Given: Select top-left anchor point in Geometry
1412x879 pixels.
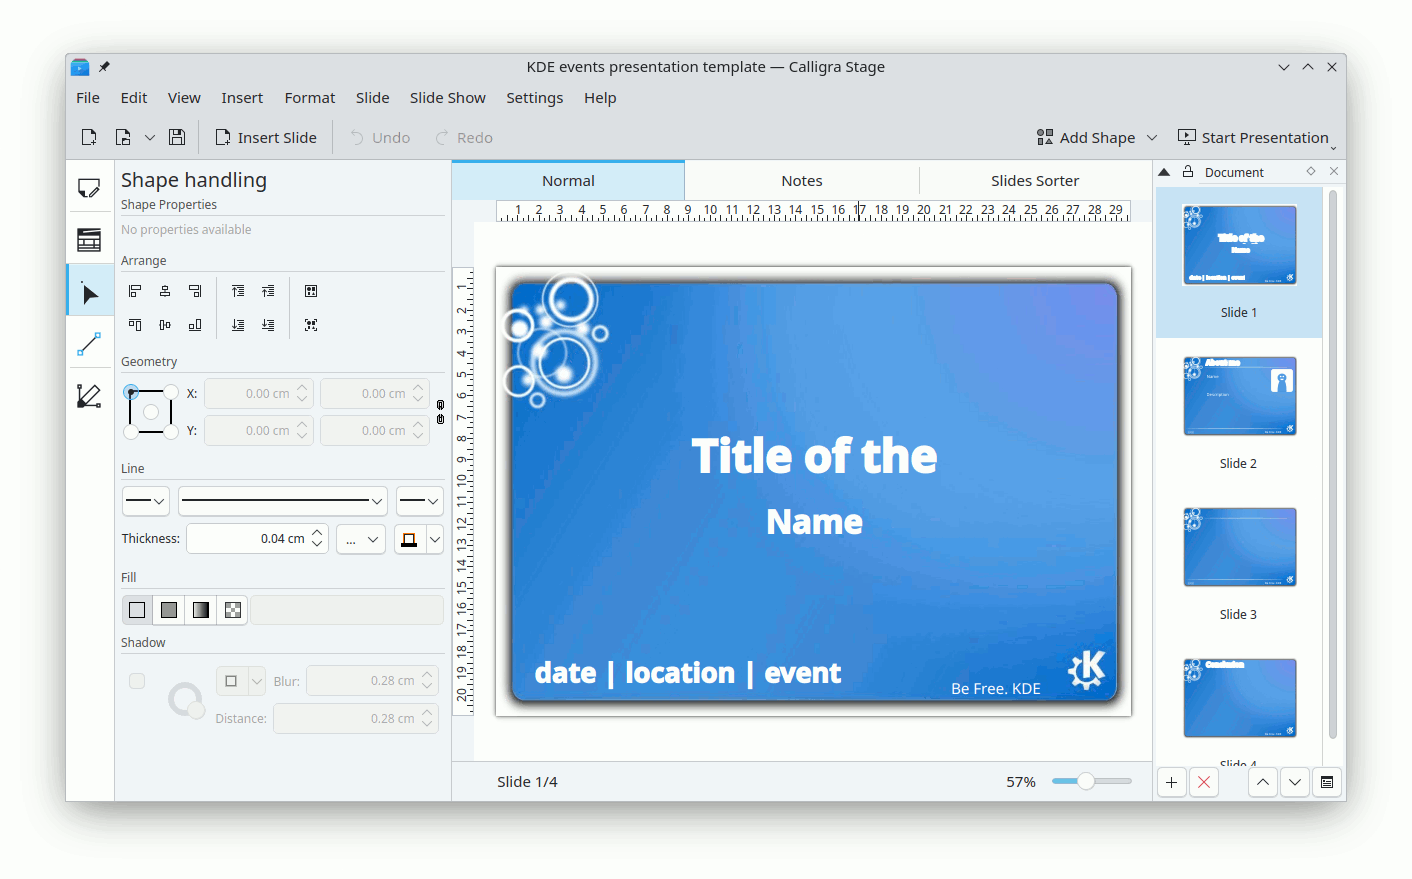Looking at the screenshot, I should pos(131,392).
